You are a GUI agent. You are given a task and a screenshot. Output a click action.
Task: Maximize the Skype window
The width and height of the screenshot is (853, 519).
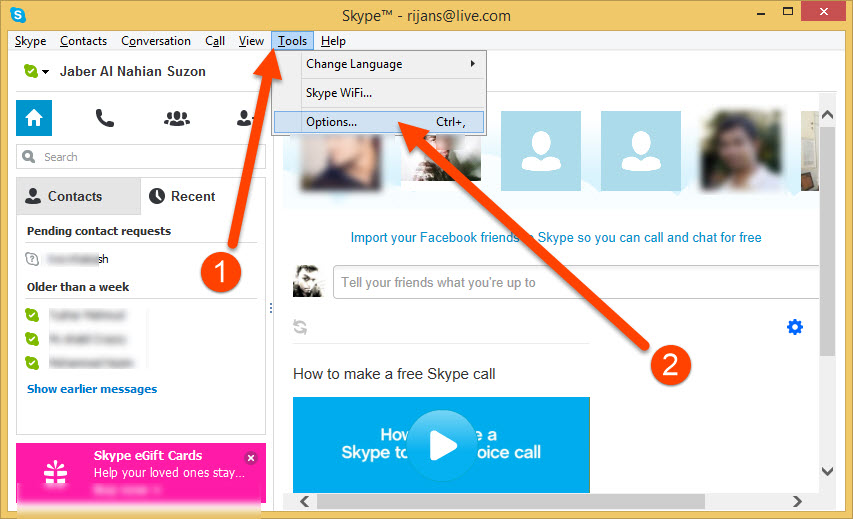coord(788,11)
